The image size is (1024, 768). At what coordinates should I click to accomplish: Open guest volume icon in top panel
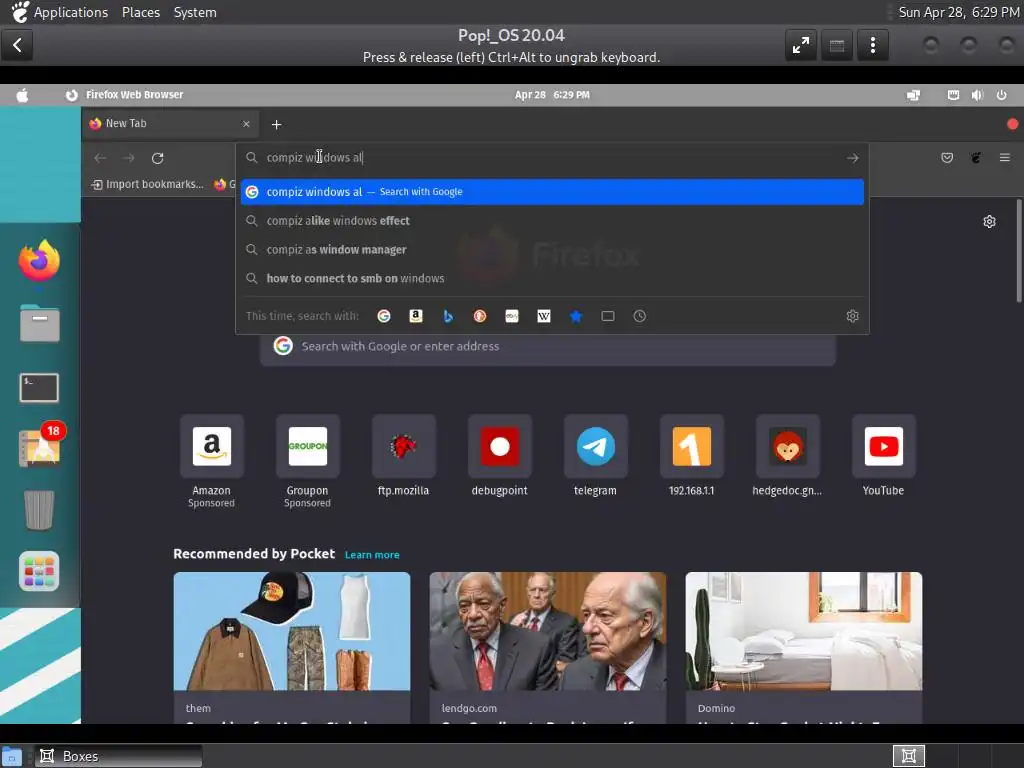(977, 95)
